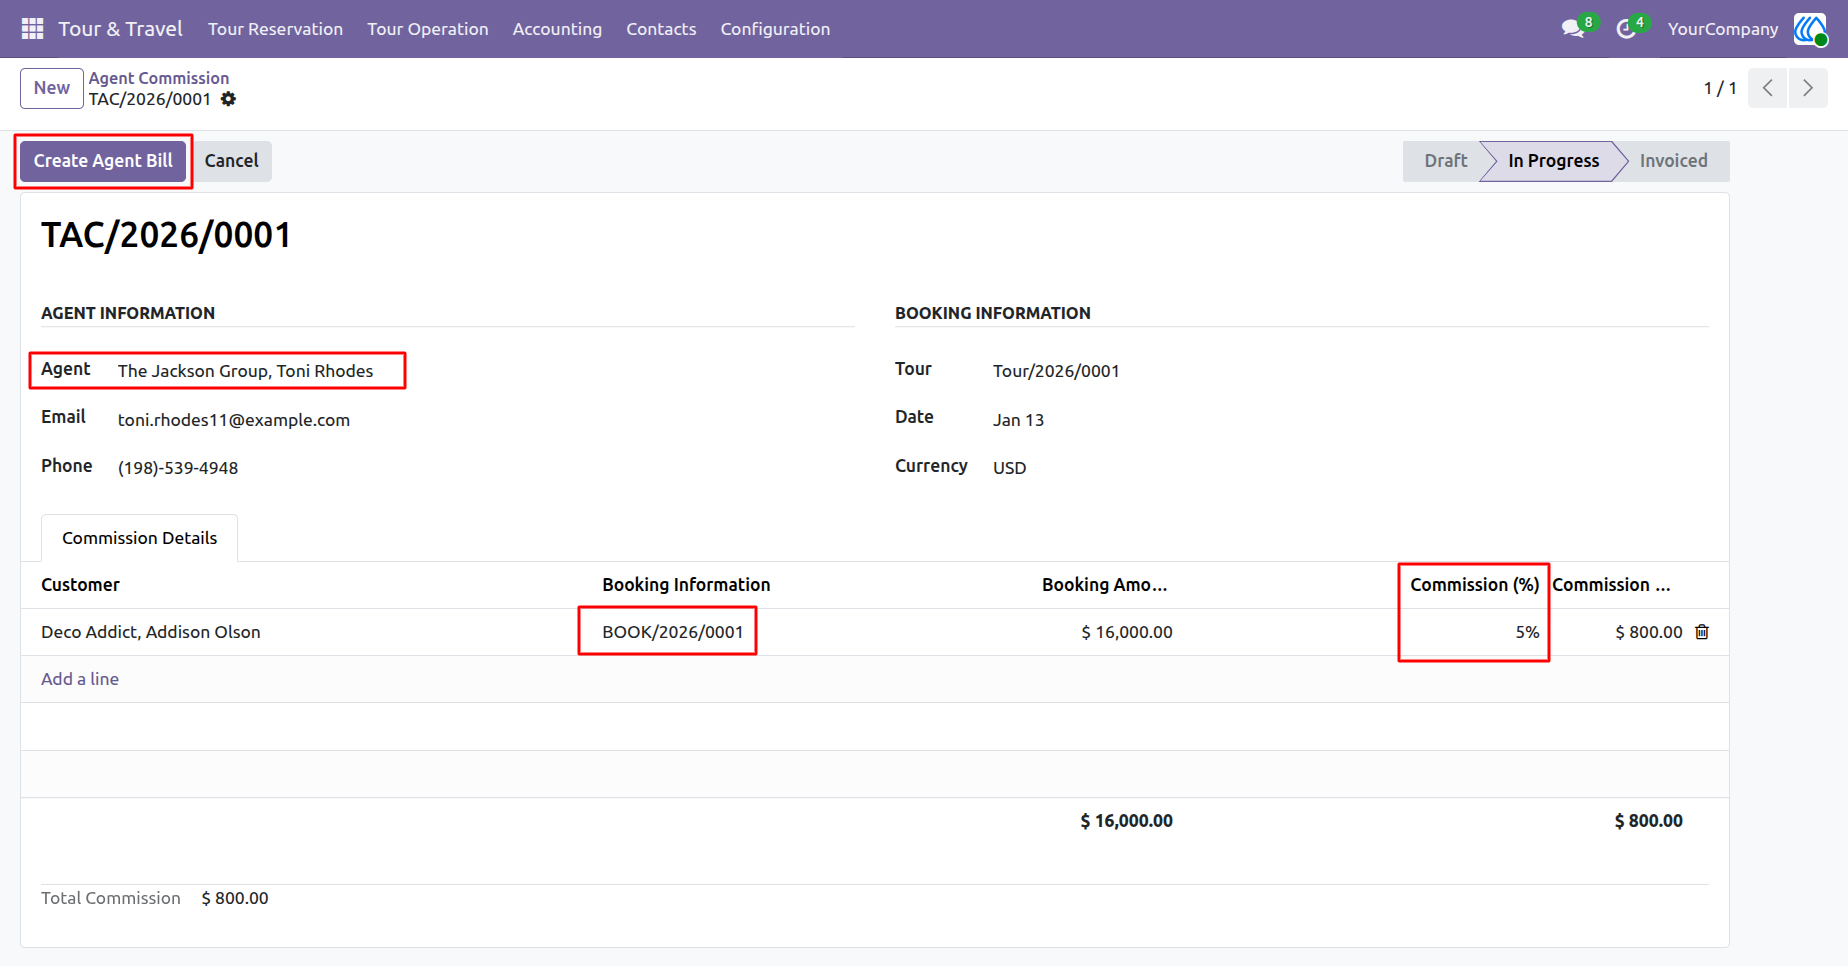This screenshot has width=1848, height=966.
Task: Click the Customer column header
Action: [80, 585]
